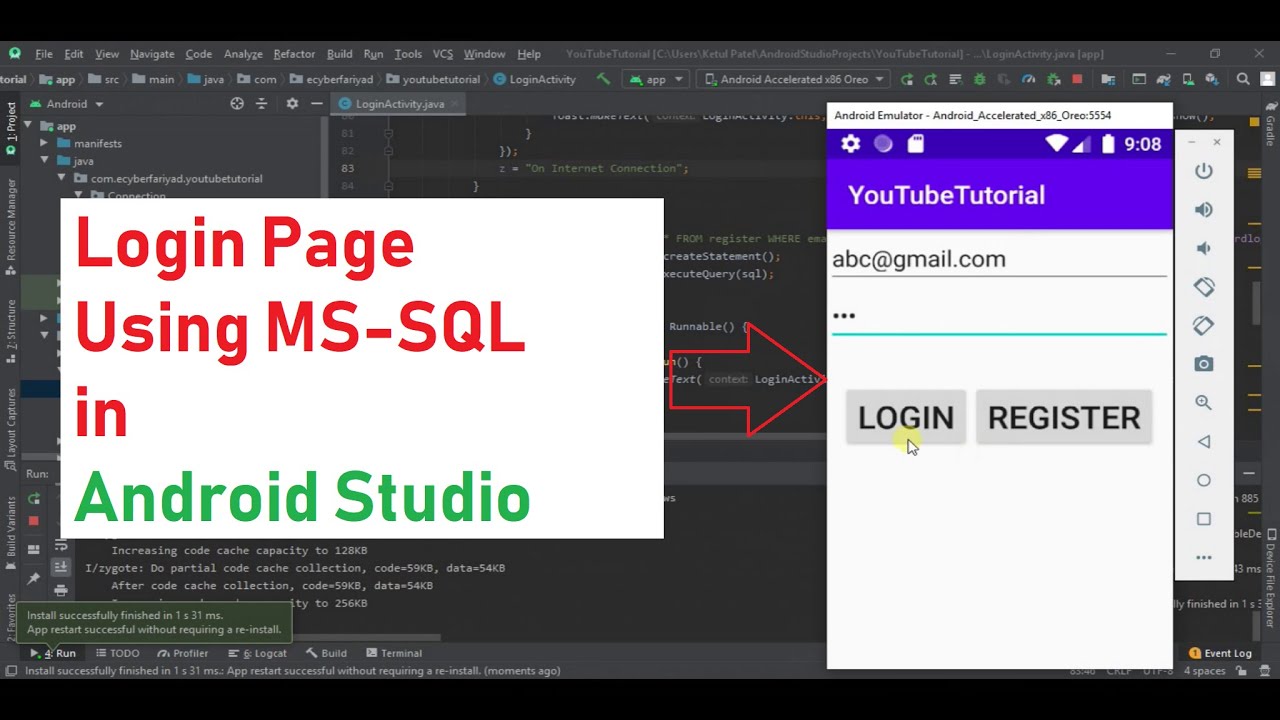Screen dimensions: 1280x720
Task: Click the emulator power button
Action: (1204, 171)
